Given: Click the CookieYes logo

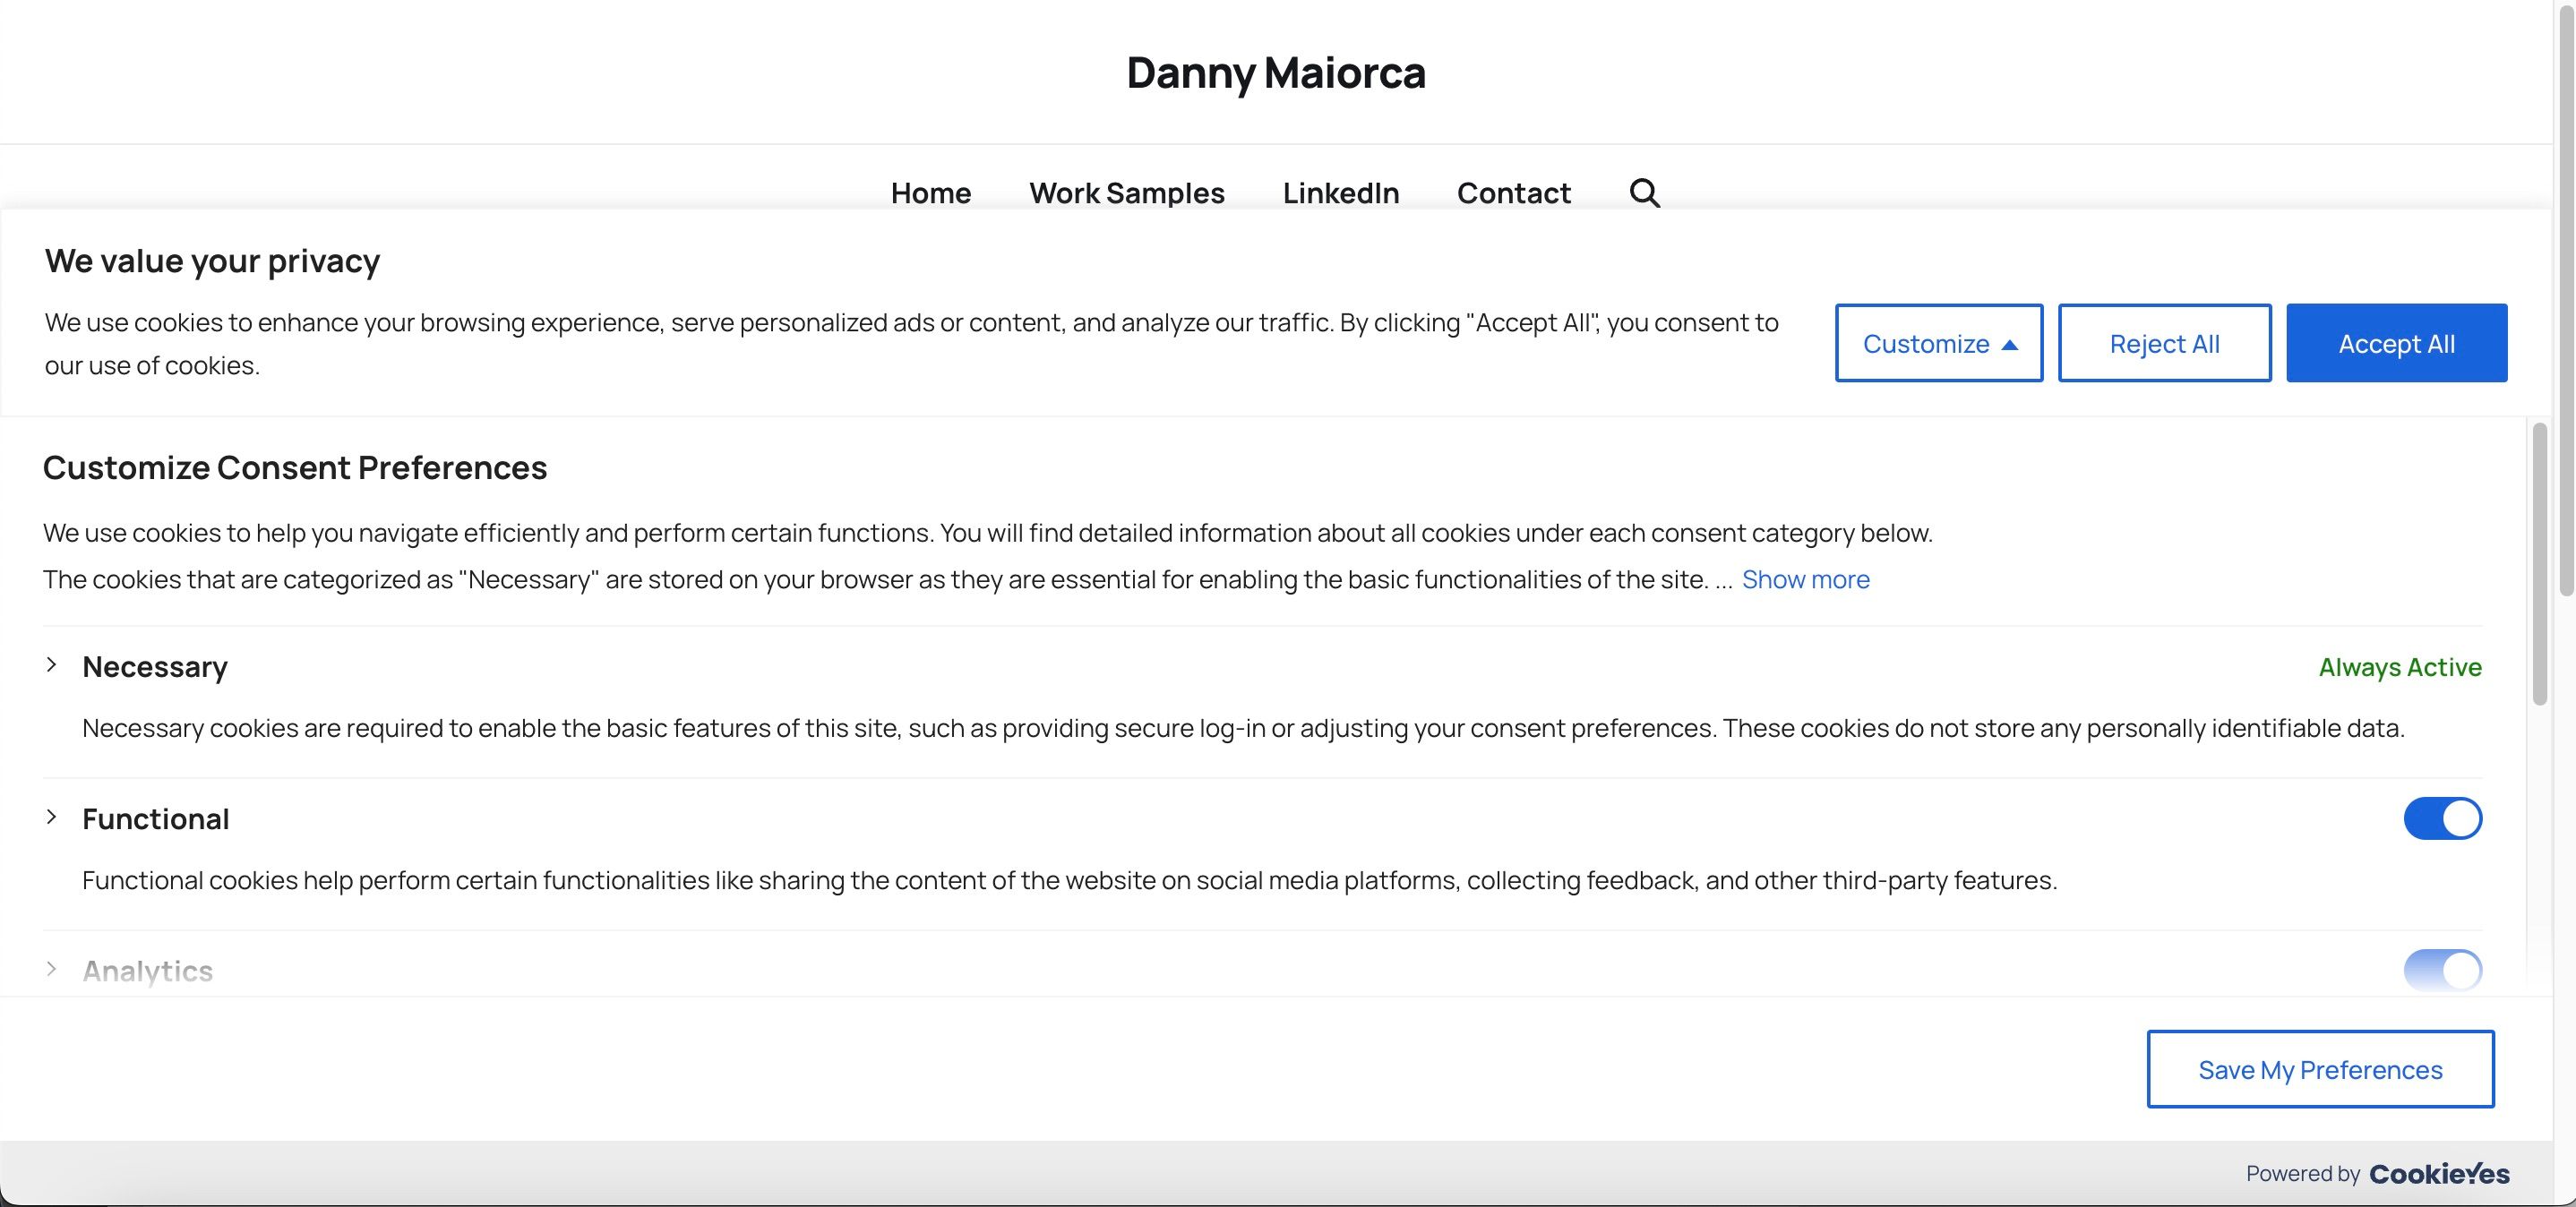Looking at the screenshot, I should (2438, 1173).
